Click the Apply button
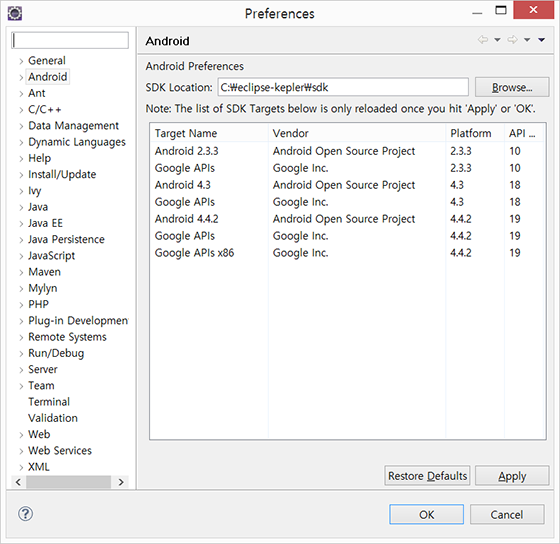Image resolution: width=560 pixels, height=544 pixels. pos(512,476)
